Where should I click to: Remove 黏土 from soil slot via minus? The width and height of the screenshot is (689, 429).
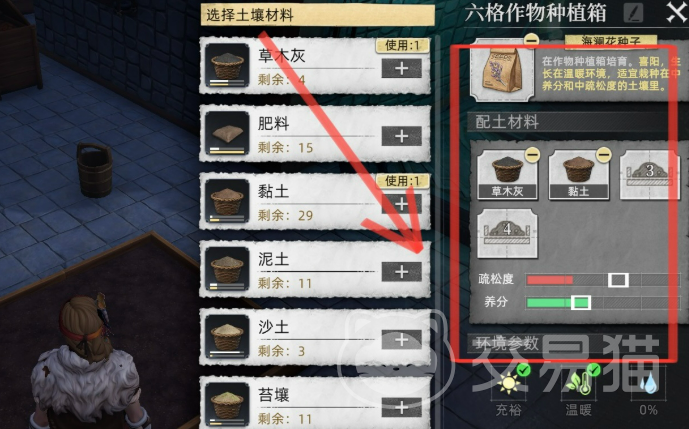tap(604, 155)
